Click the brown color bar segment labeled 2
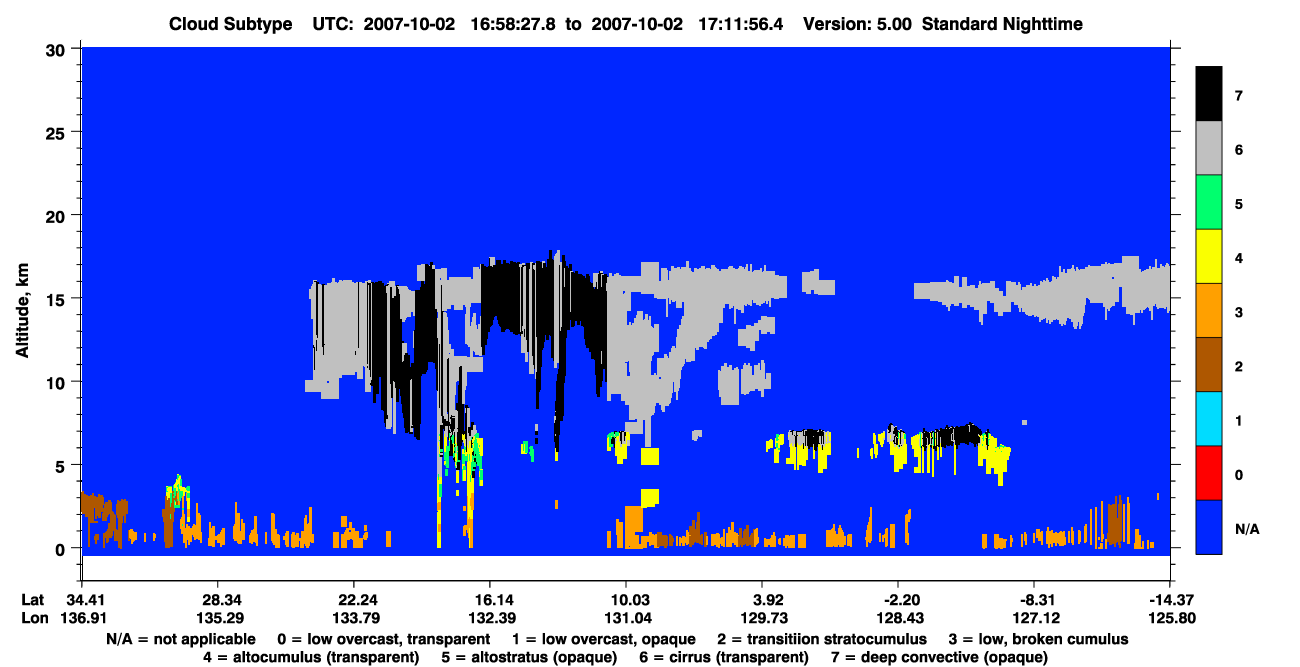 pos(1209,365)
